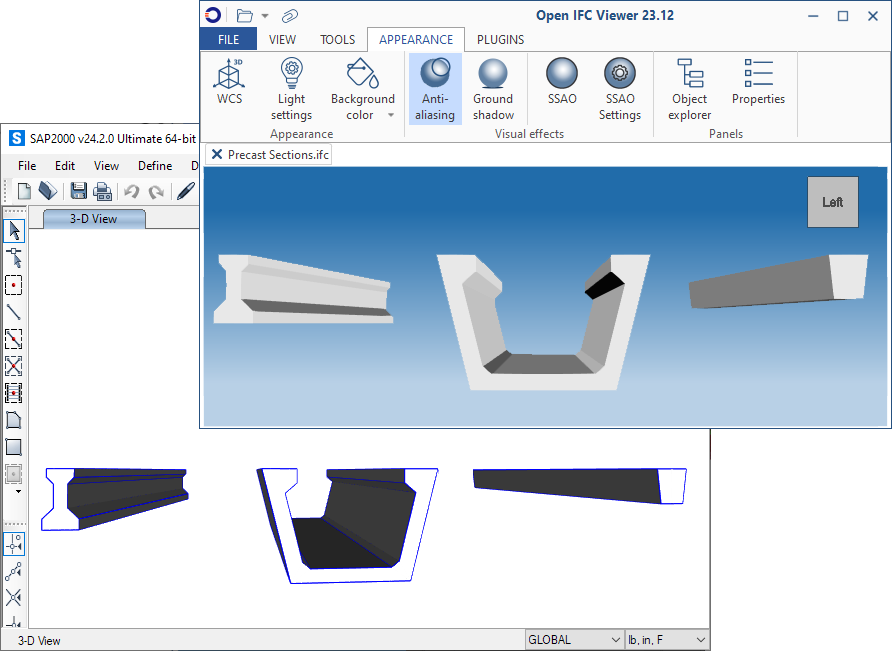The width and height of the screenshot is (892, 651).
Task: Select the pointer tool in SAP2000 sidebar
Action: pos(14,231)
